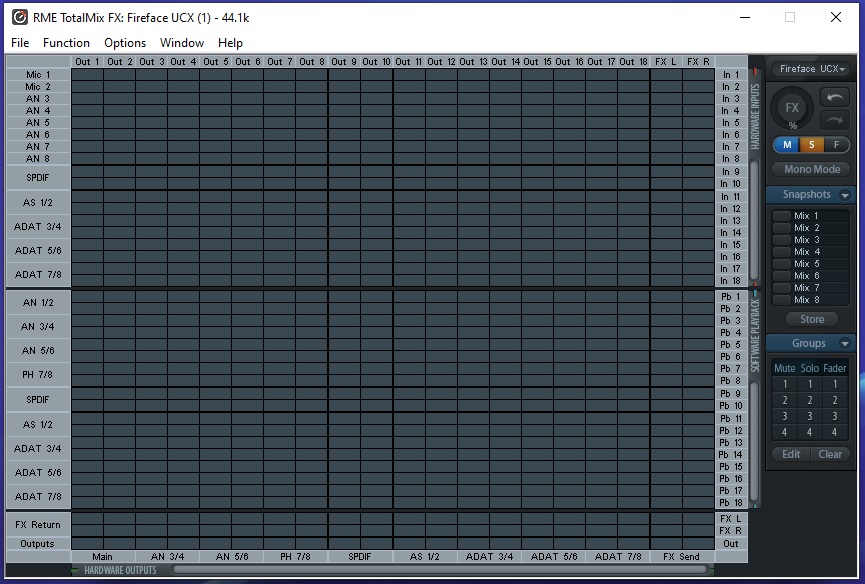Toggle the orange S global solo button
This screenshot has height=584, width=865.
tap(811, 144)
